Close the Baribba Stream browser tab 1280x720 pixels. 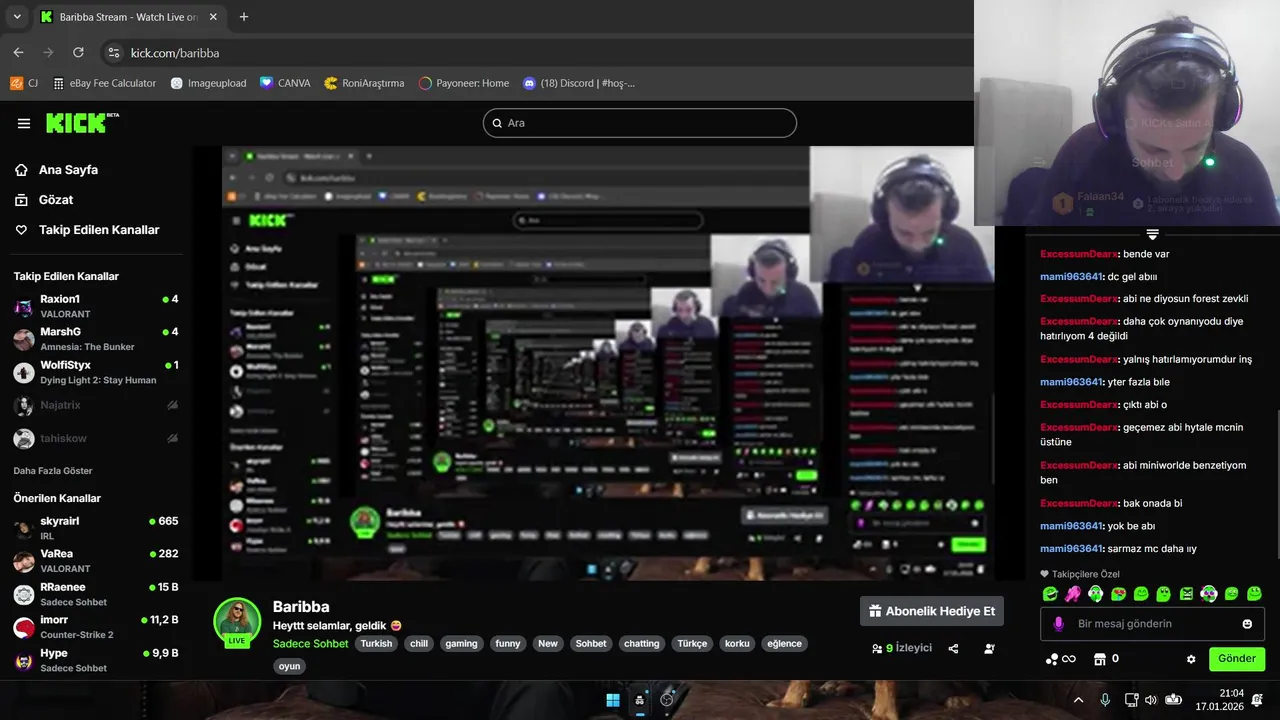pos(212,17)
